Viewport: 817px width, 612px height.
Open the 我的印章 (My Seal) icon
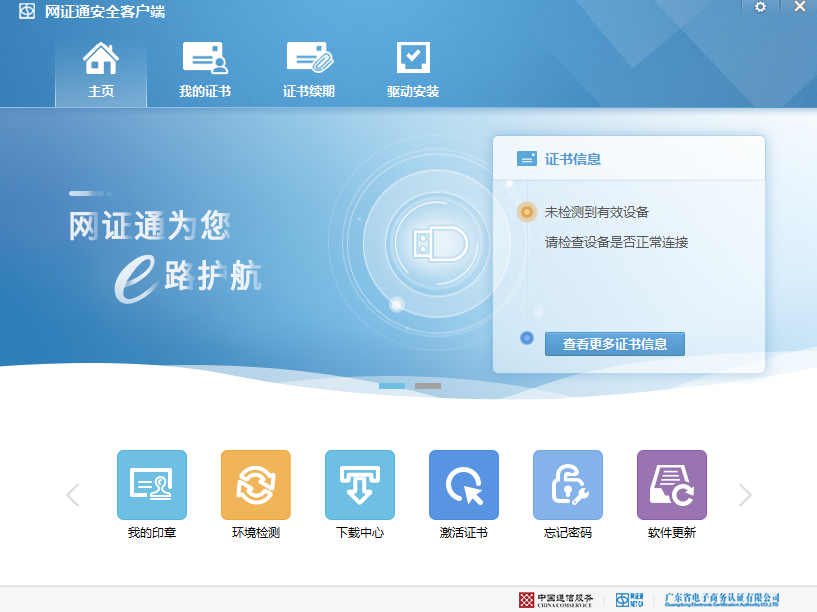click(152, 485)
